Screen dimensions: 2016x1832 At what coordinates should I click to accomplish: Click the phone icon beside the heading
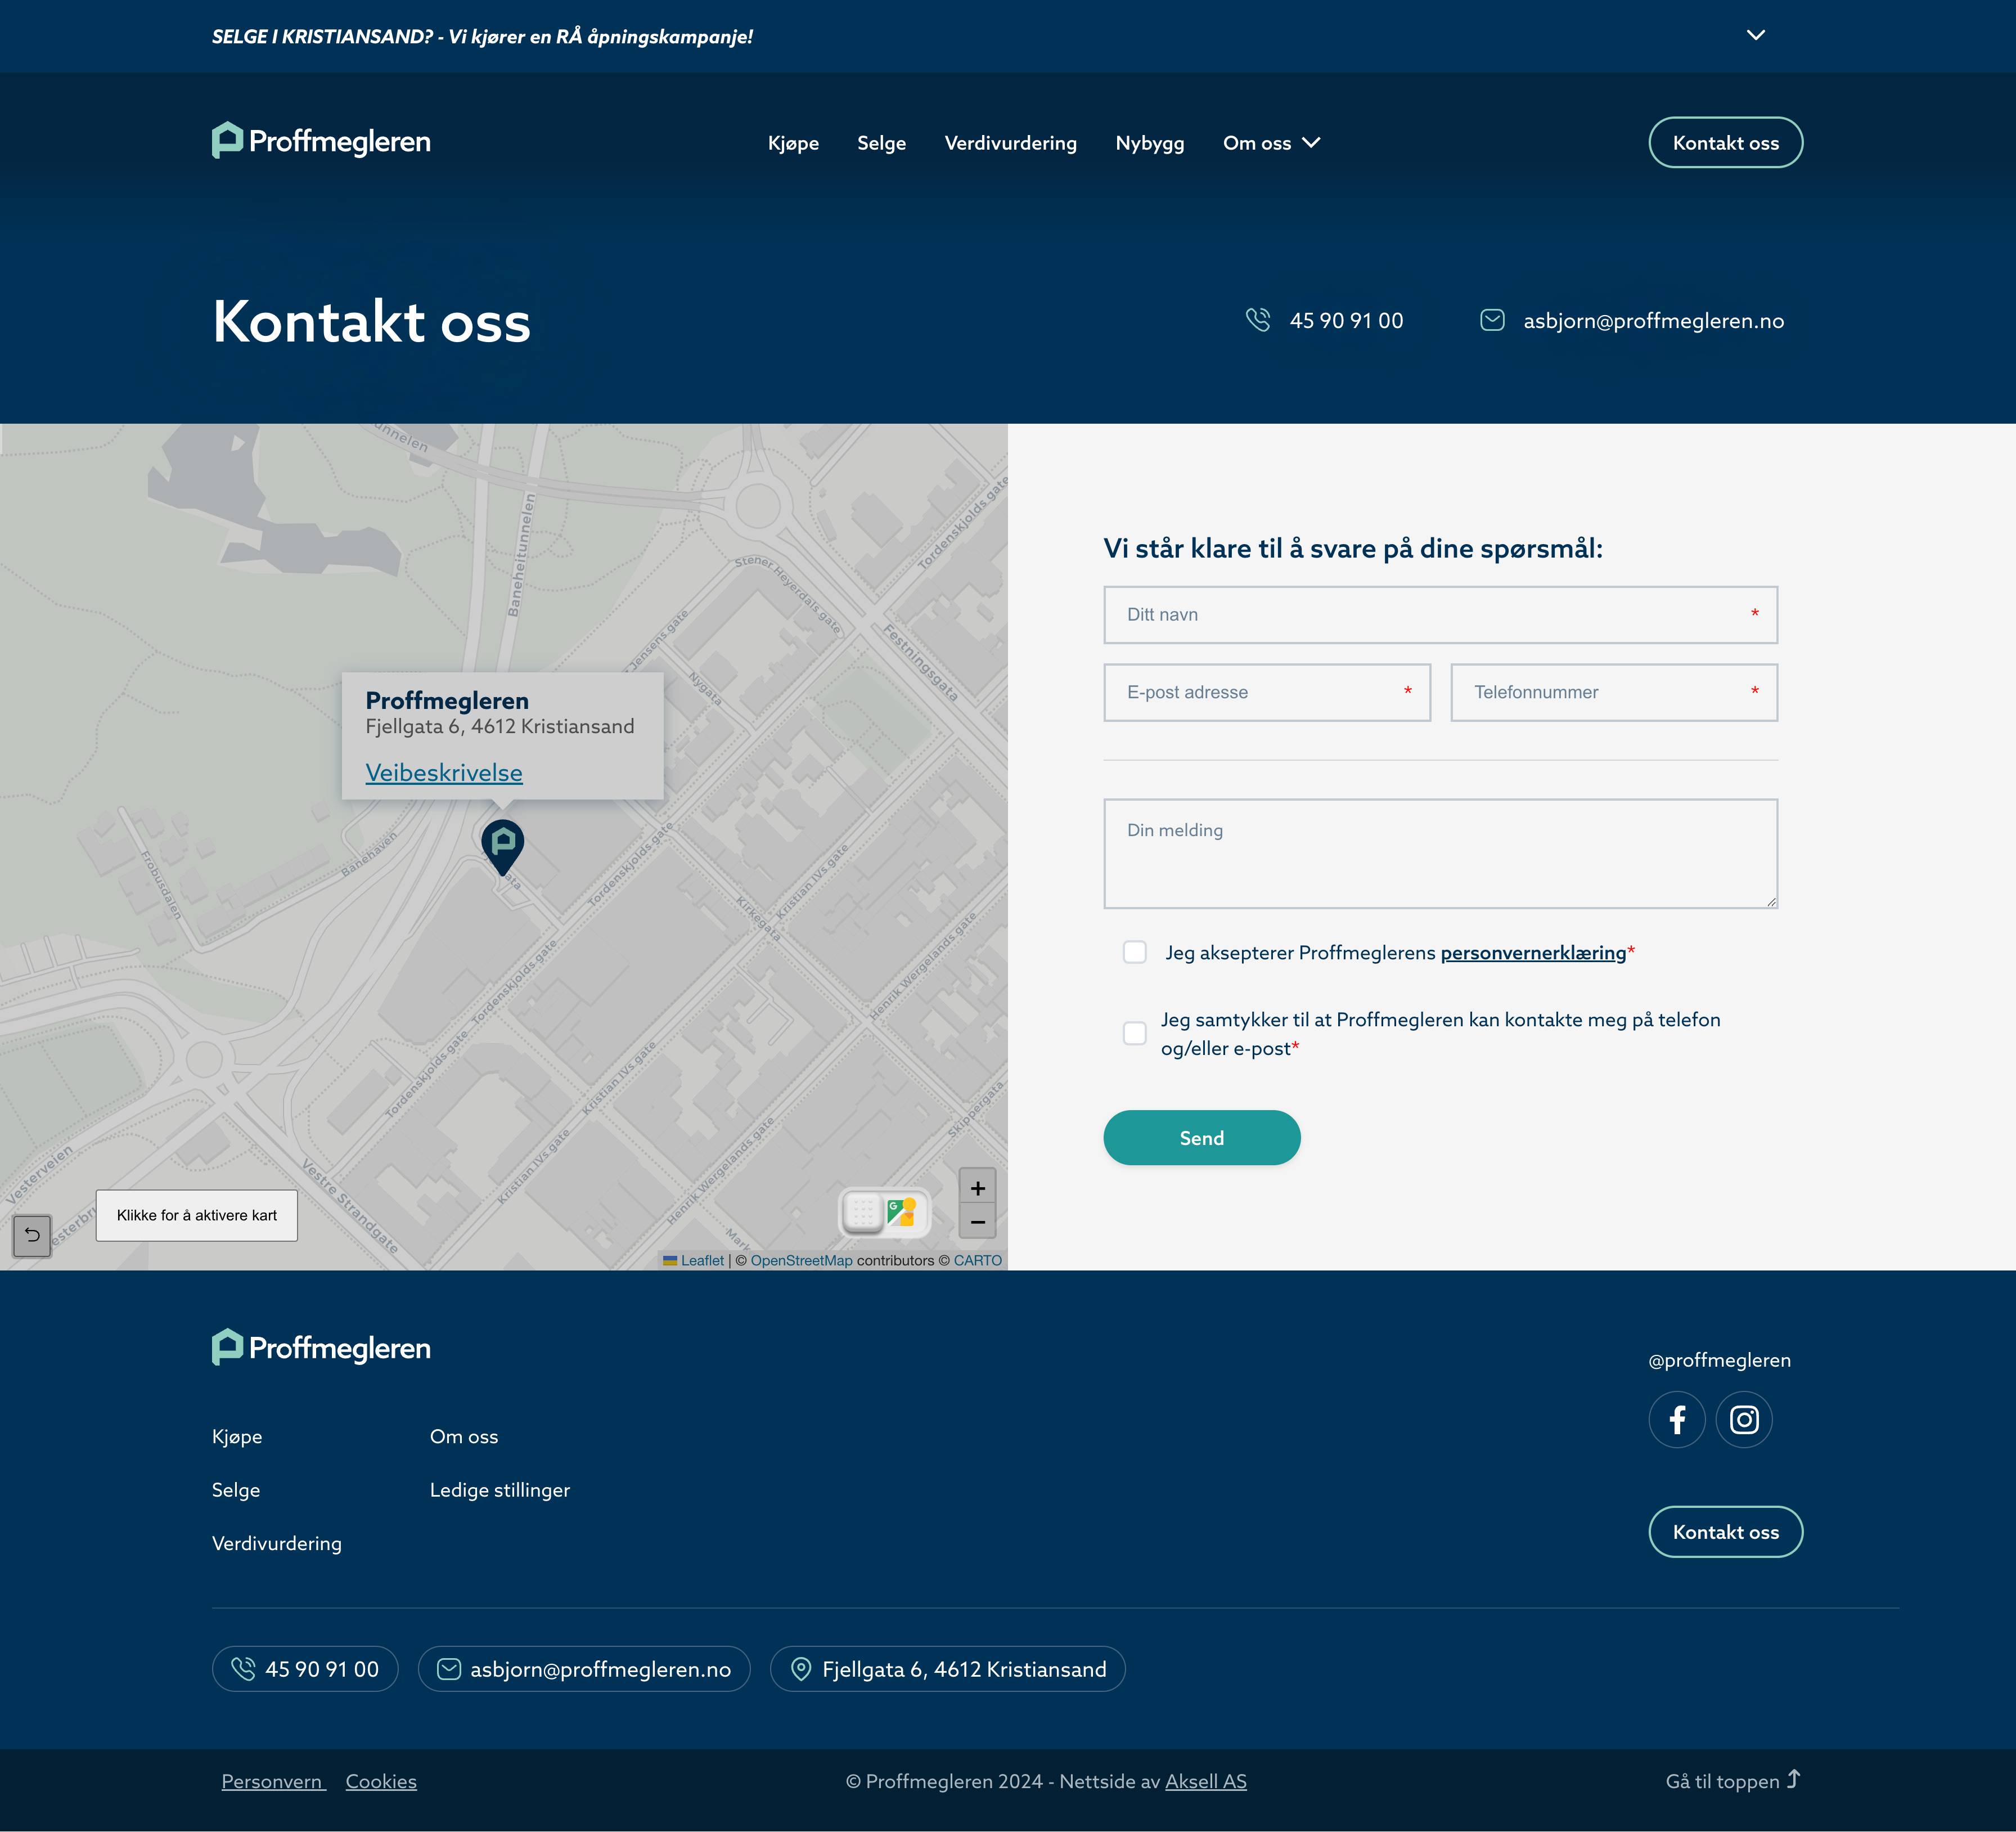tap(1258, 320)
